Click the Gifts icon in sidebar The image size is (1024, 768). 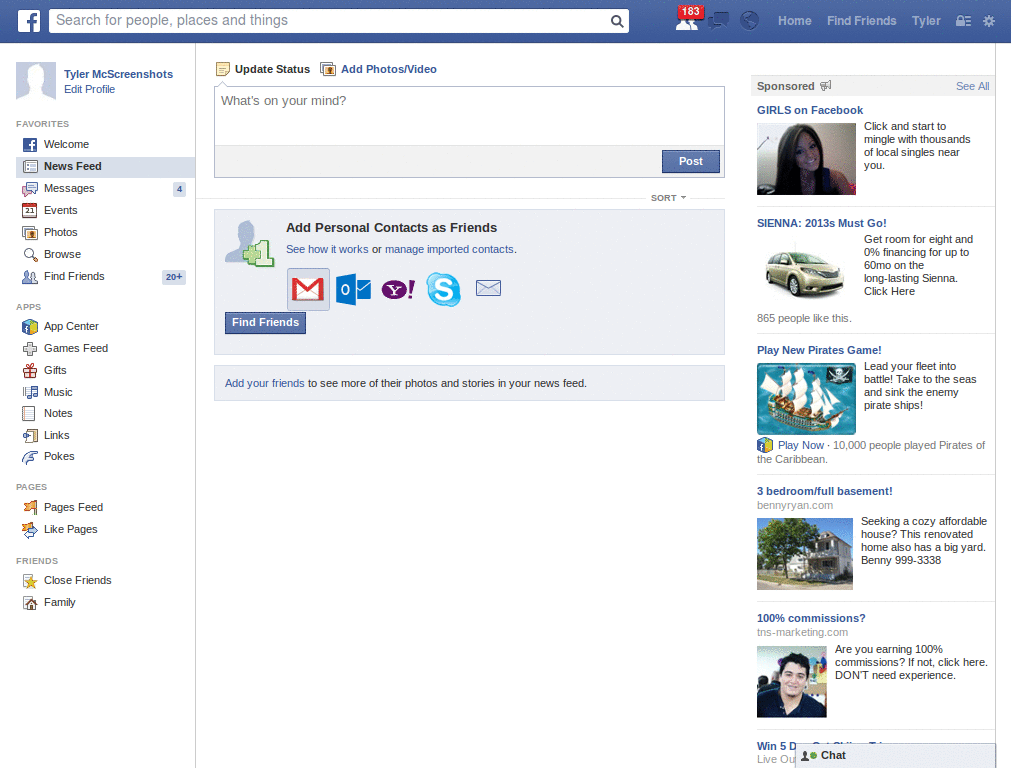[30, 371]
